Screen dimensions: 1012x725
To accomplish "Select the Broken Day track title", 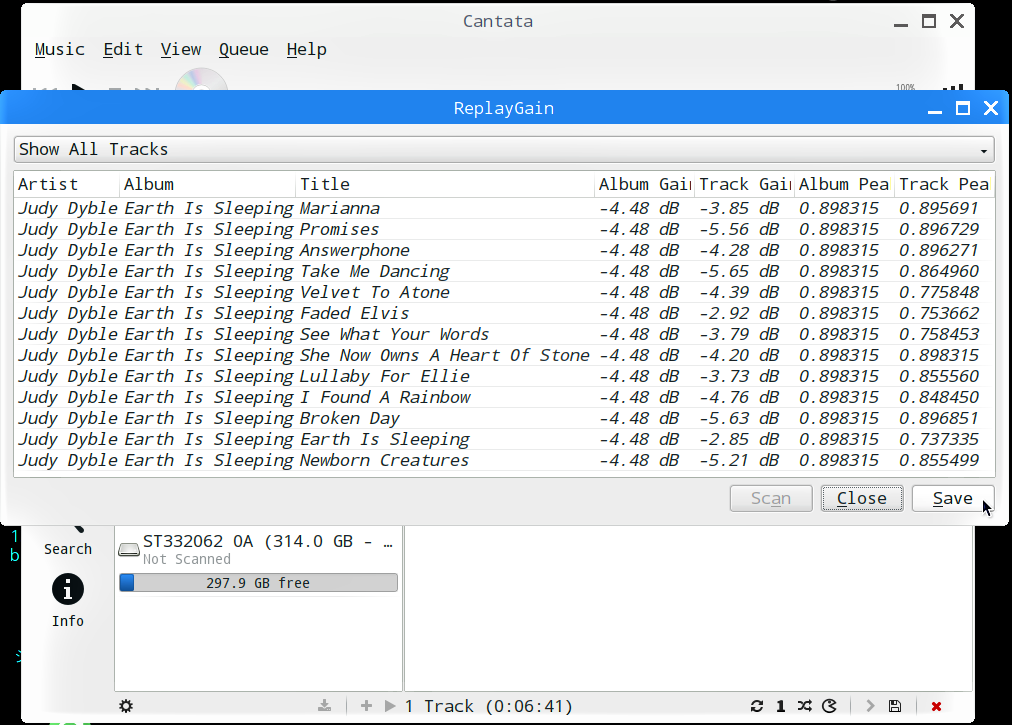I will click(349, 418).
